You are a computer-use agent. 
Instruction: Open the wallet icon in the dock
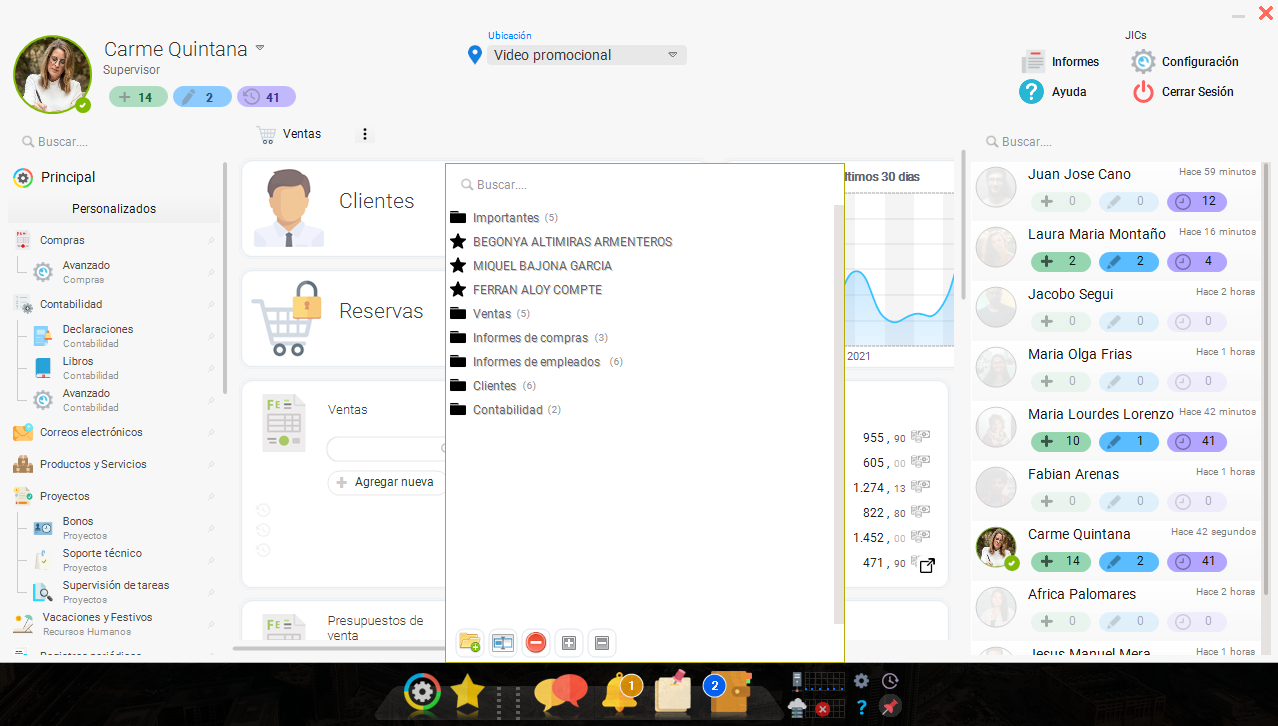[x=728, y=692]
